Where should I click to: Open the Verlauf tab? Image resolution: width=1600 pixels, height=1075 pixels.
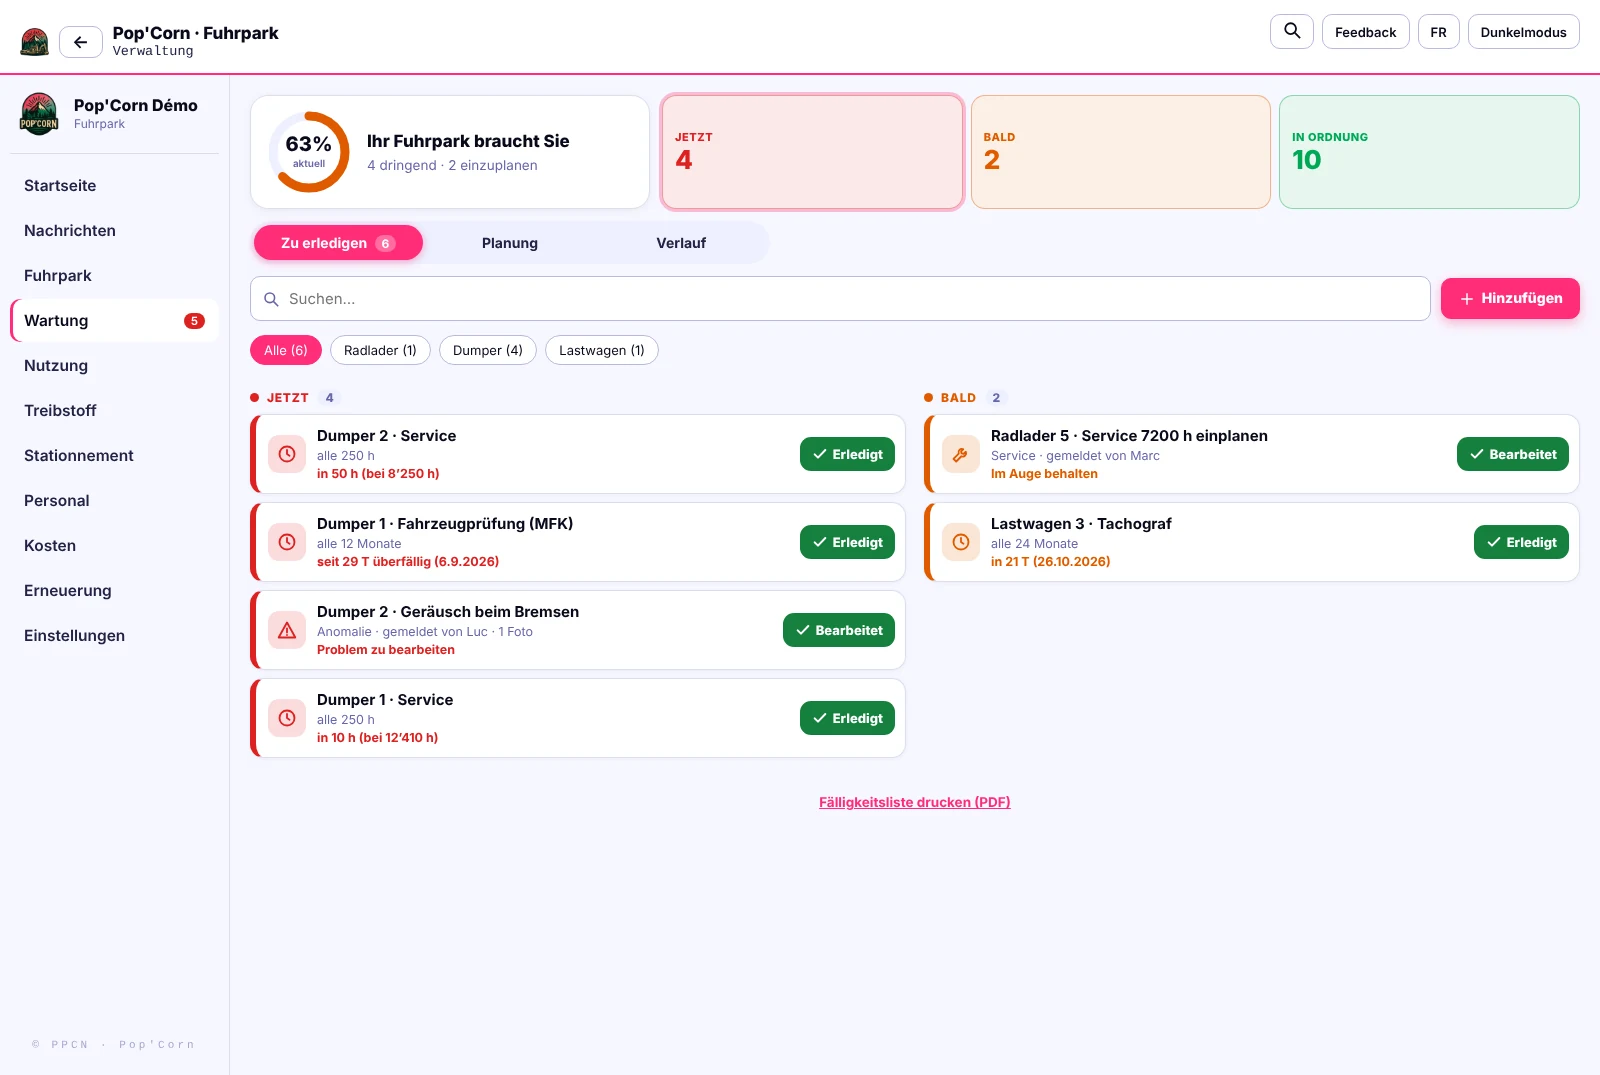pos(681,243)
